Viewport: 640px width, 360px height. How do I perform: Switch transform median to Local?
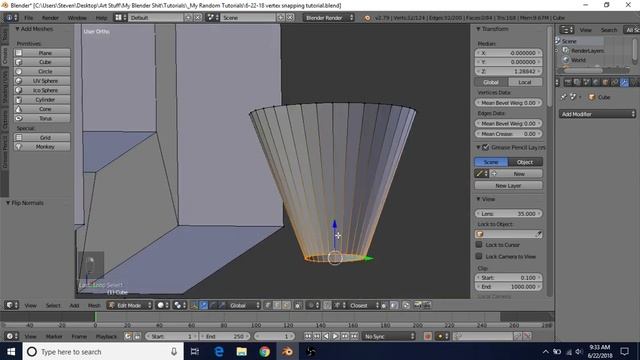click(x=525, y=82)
